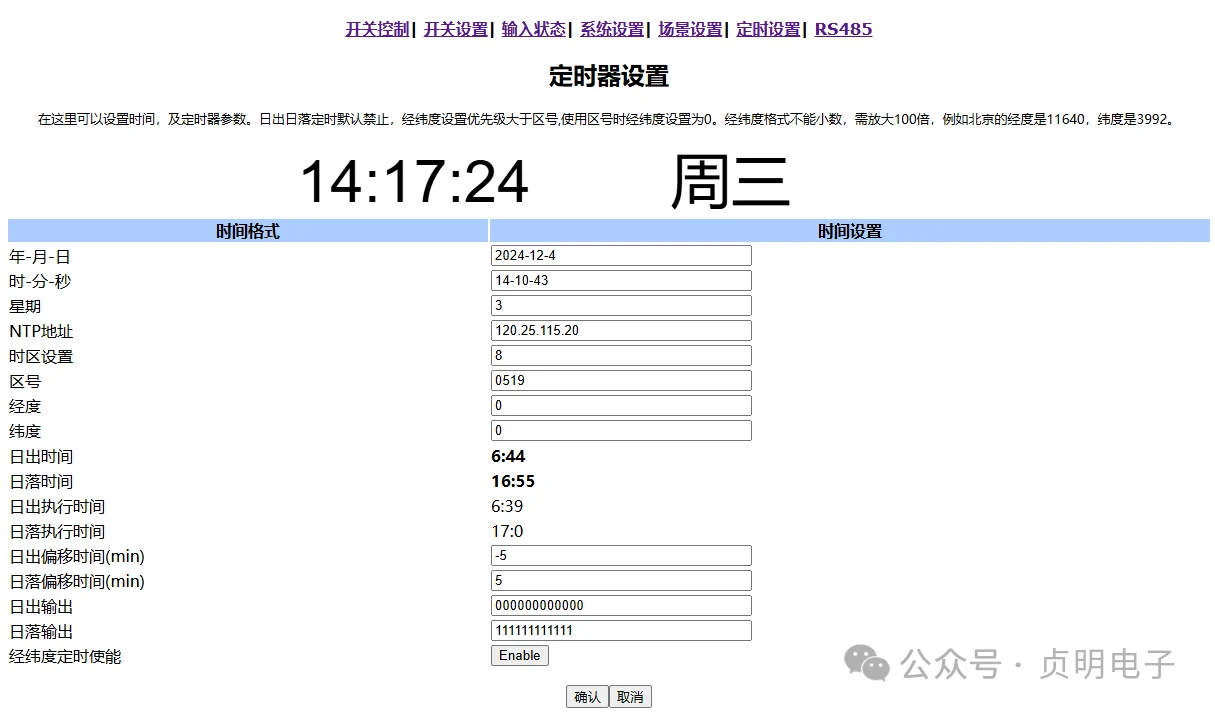Click the 日出执行时间 row label
This screenshot has height=713, width=1215.
click(57, 506)
